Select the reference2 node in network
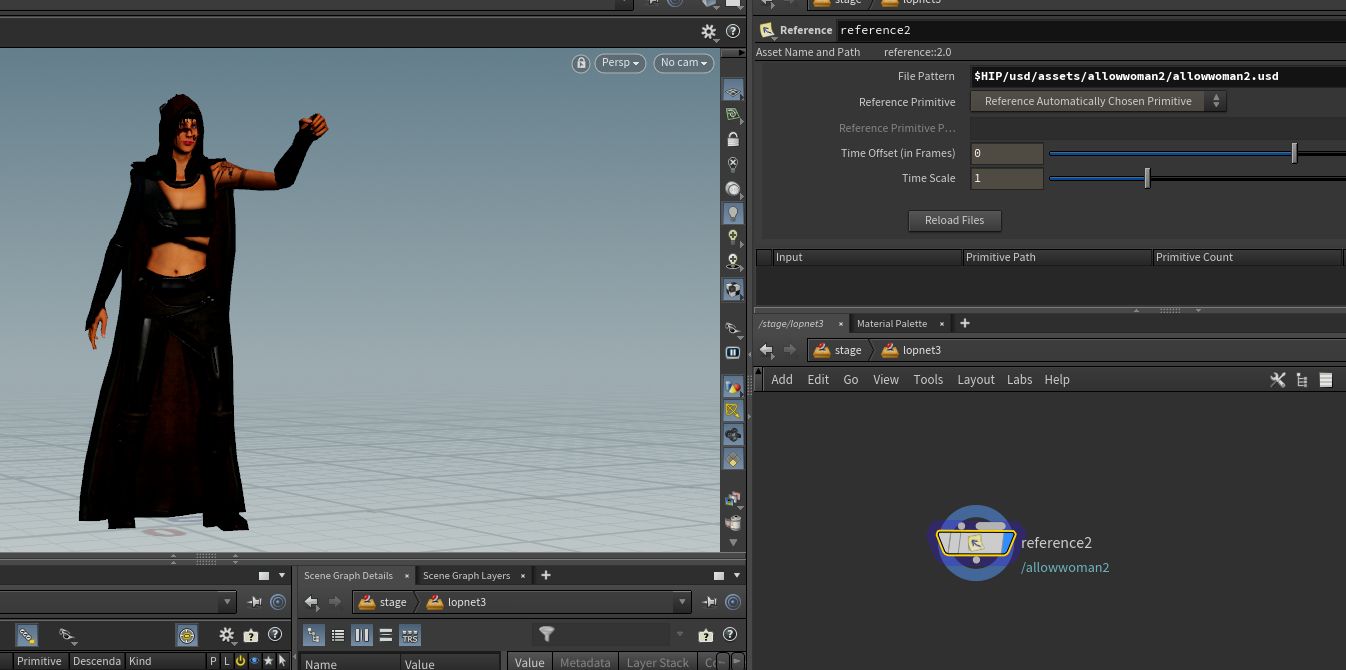The height and width of the screenshot is (670, 1346). coord(976,543)
